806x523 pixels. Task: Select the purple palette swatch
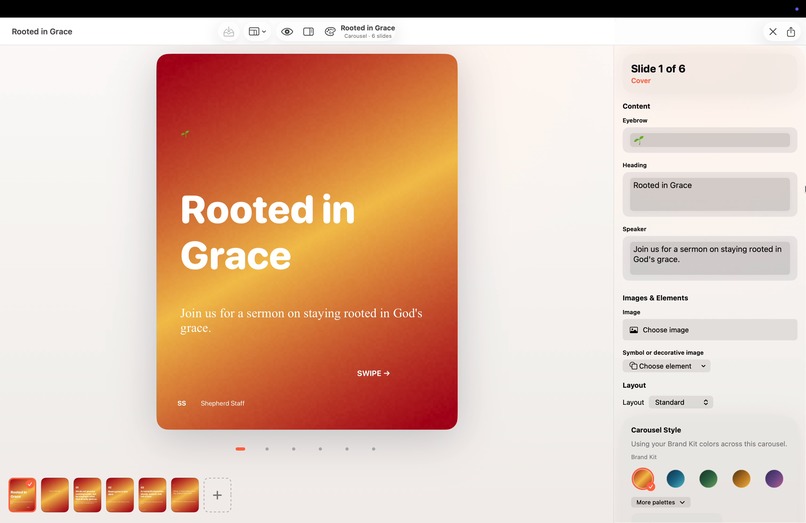point(774,479)
